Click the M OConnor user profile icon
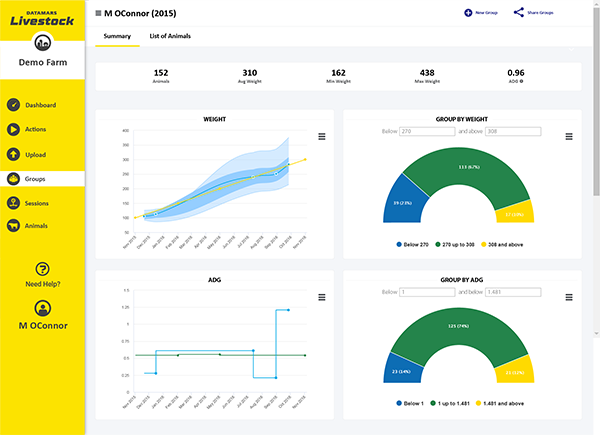Screen dimensions: 600x435 point(43,308)
